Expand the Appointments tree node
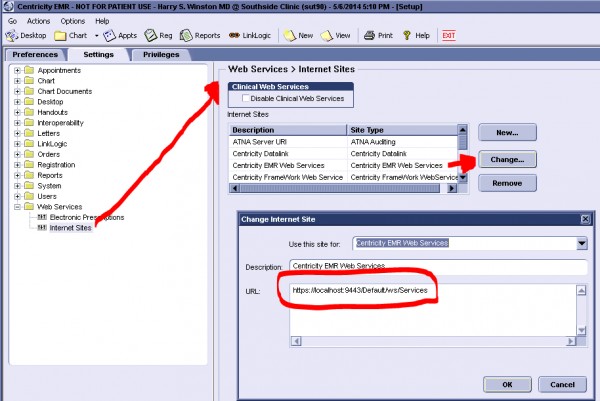This screenshot has height=401, width=600. [17, 70]
